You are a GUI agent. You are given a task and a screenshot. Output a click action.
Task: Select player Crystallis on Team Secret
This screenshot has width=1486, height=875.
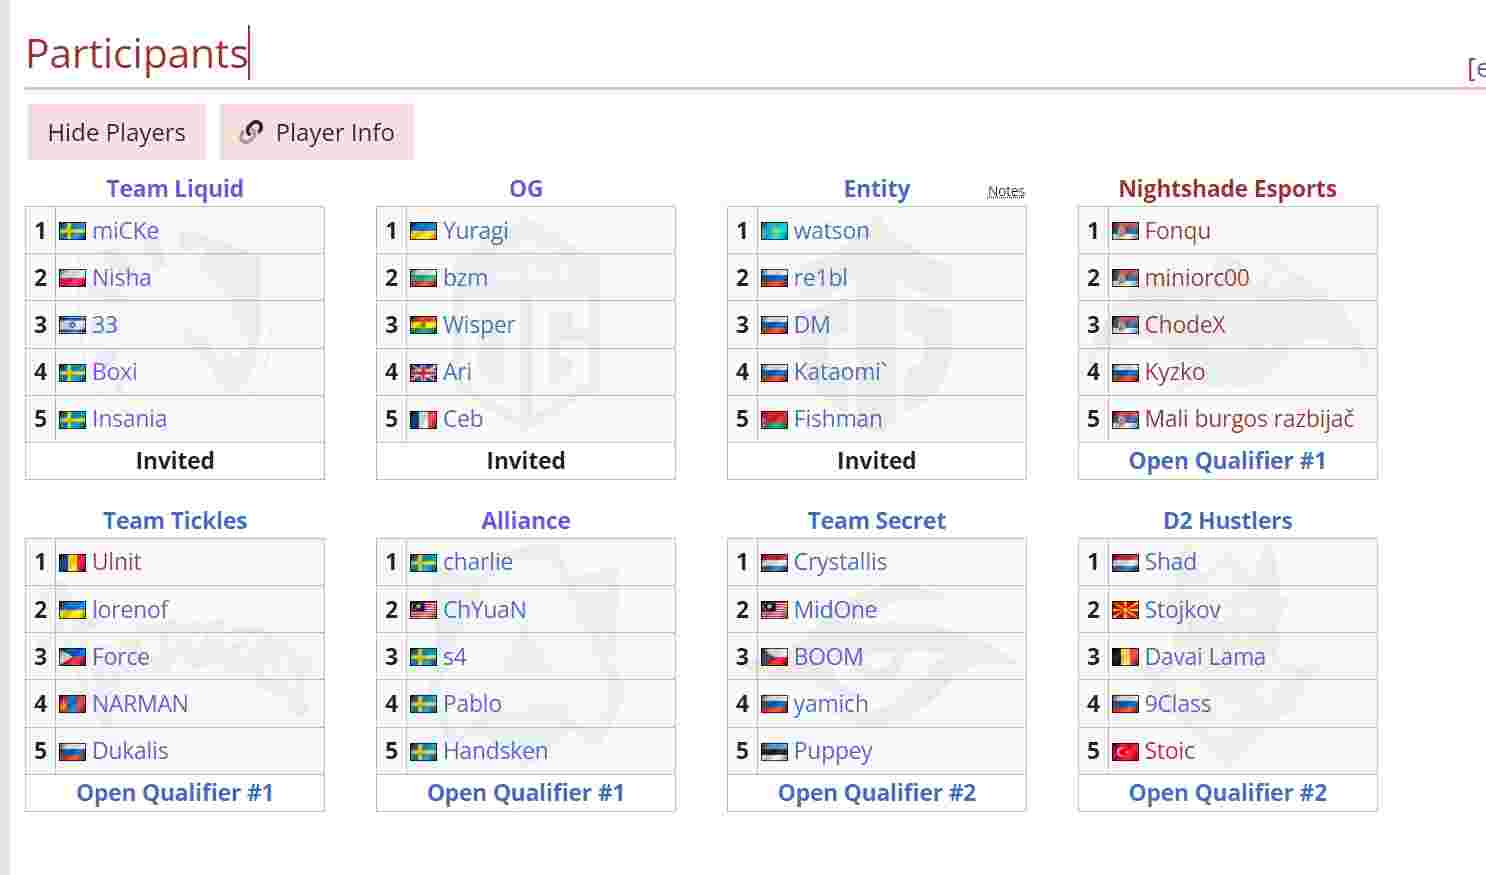click(840, 562)
